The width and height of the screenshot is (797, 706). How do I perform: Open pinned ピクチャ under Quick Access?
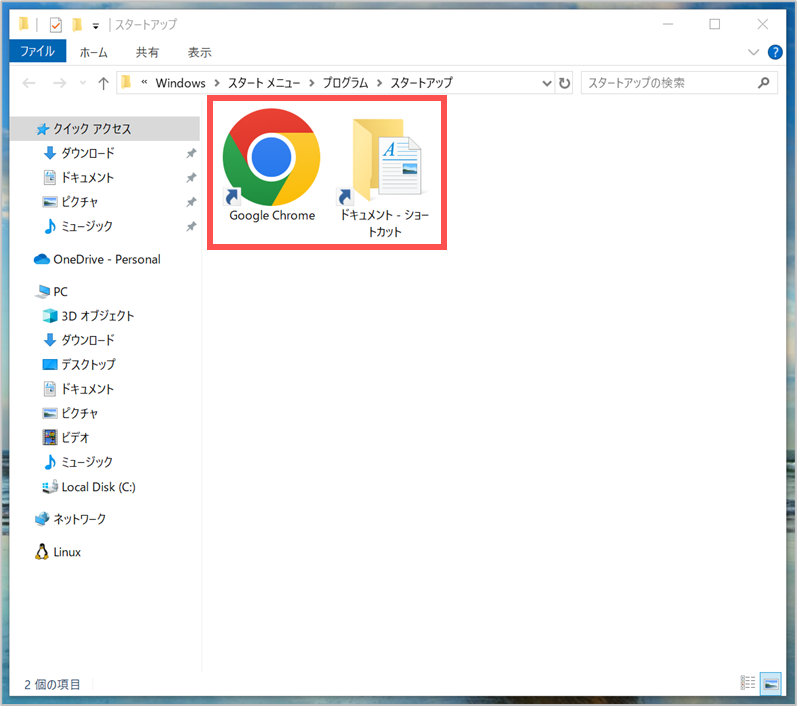[79, 202]
